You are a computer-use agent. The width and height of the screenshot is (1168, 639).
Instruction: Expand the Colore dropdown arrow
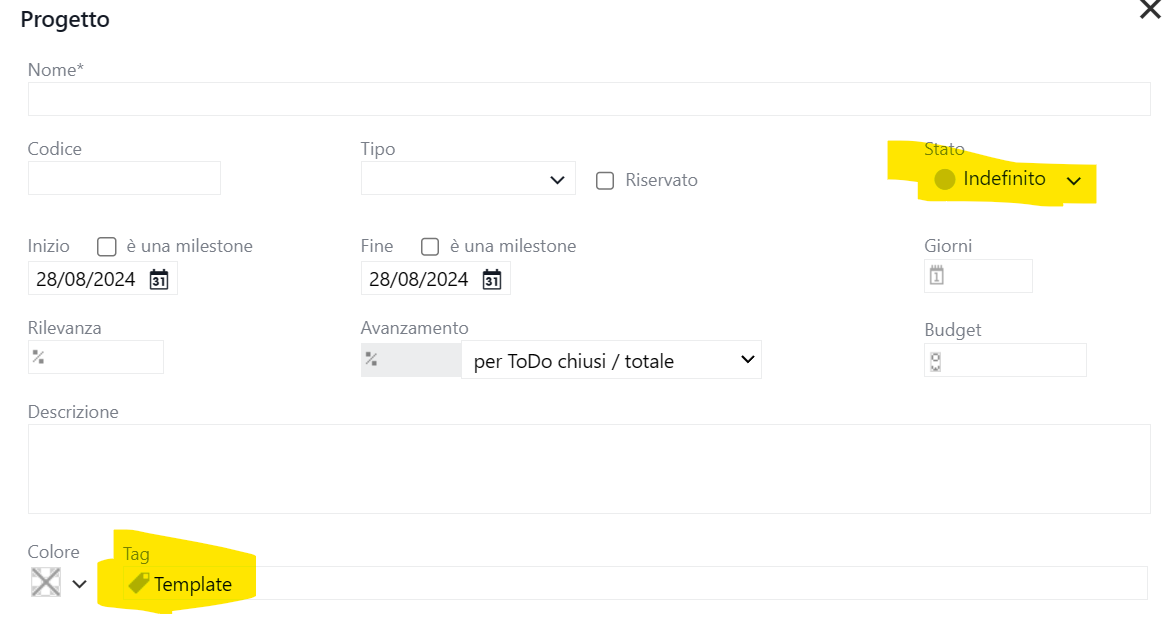(x=80, y=584)
